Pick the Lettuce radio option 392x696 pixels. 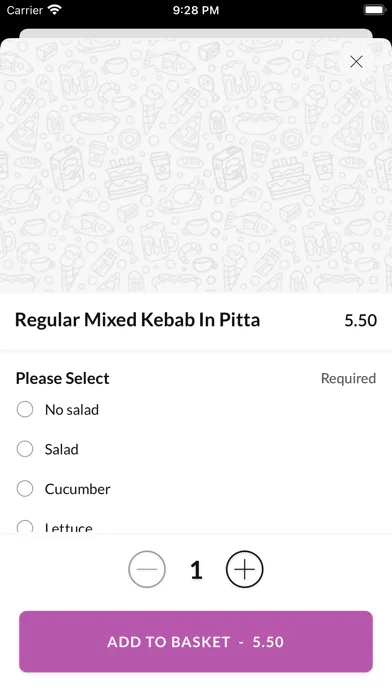pyautogui.click(x=25, y=527)
